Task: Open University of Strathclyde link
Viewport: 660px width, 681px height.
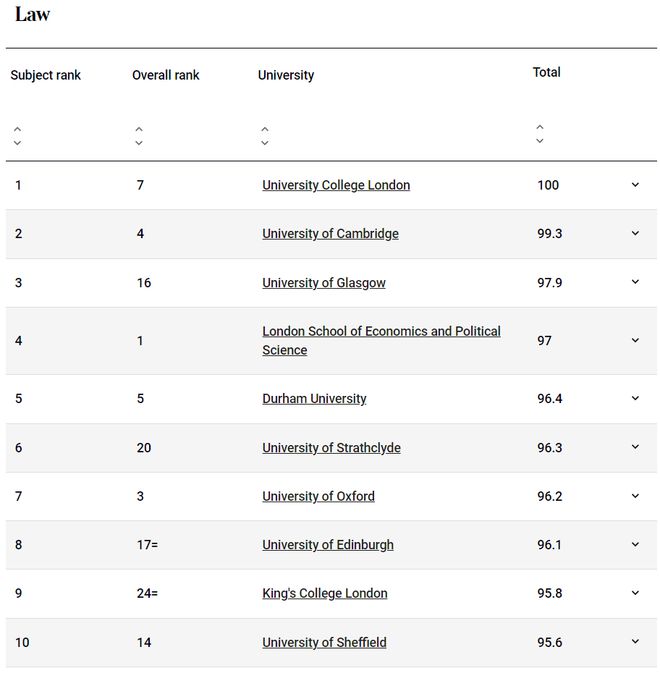Action: [x=331, y=448]
